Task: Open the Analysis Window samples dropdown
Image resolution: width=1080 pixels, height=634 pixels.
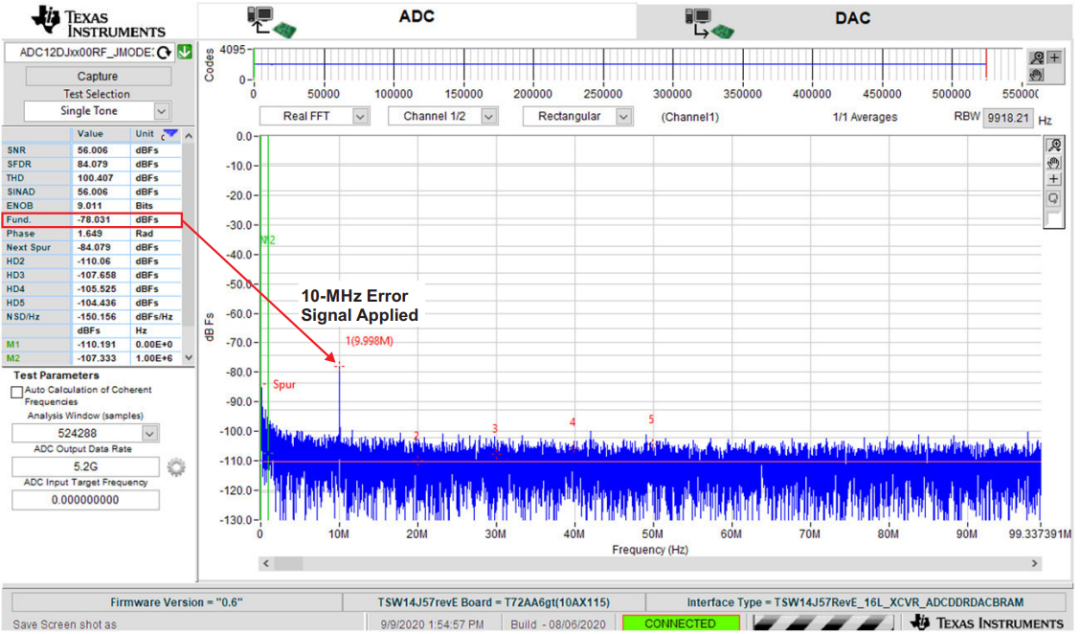Action: click(149, 433)
